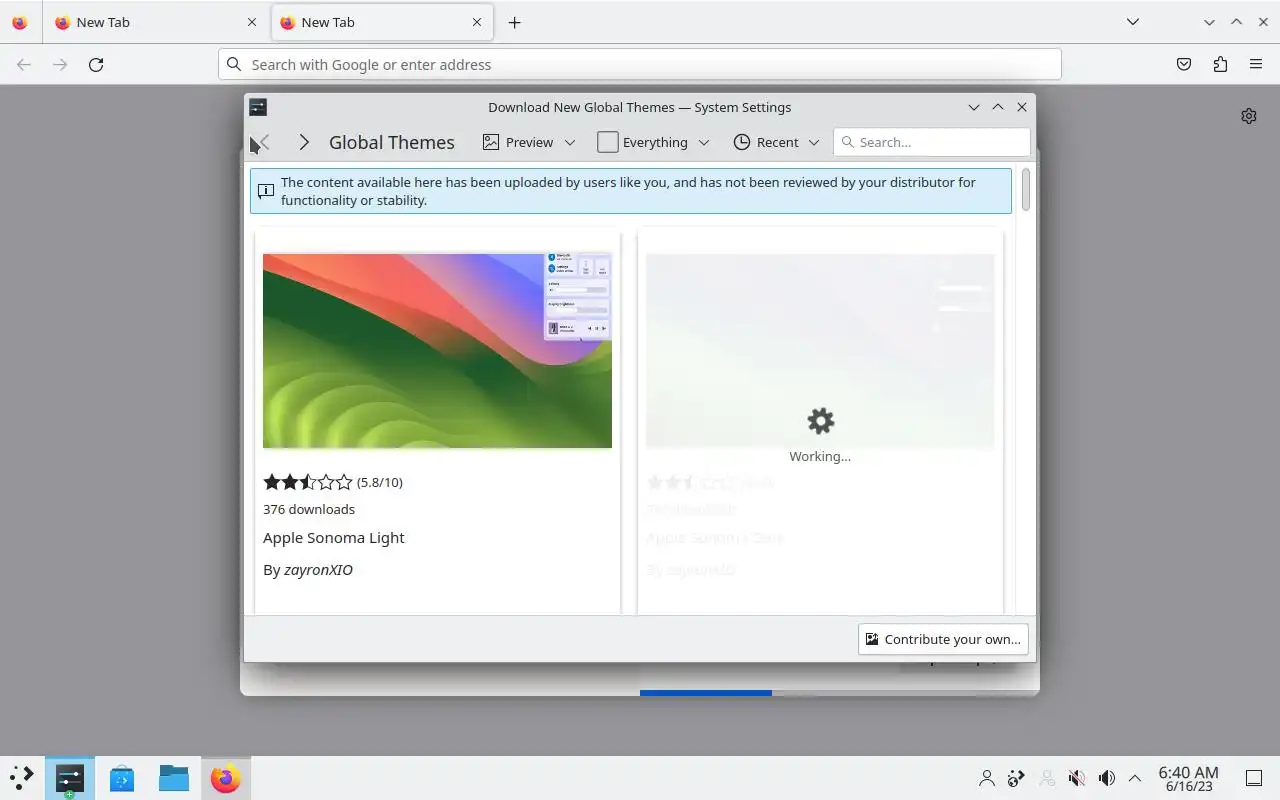1280x800 pixels.
Task: Go back in Firefox
Action: click(x=24, y=64)
